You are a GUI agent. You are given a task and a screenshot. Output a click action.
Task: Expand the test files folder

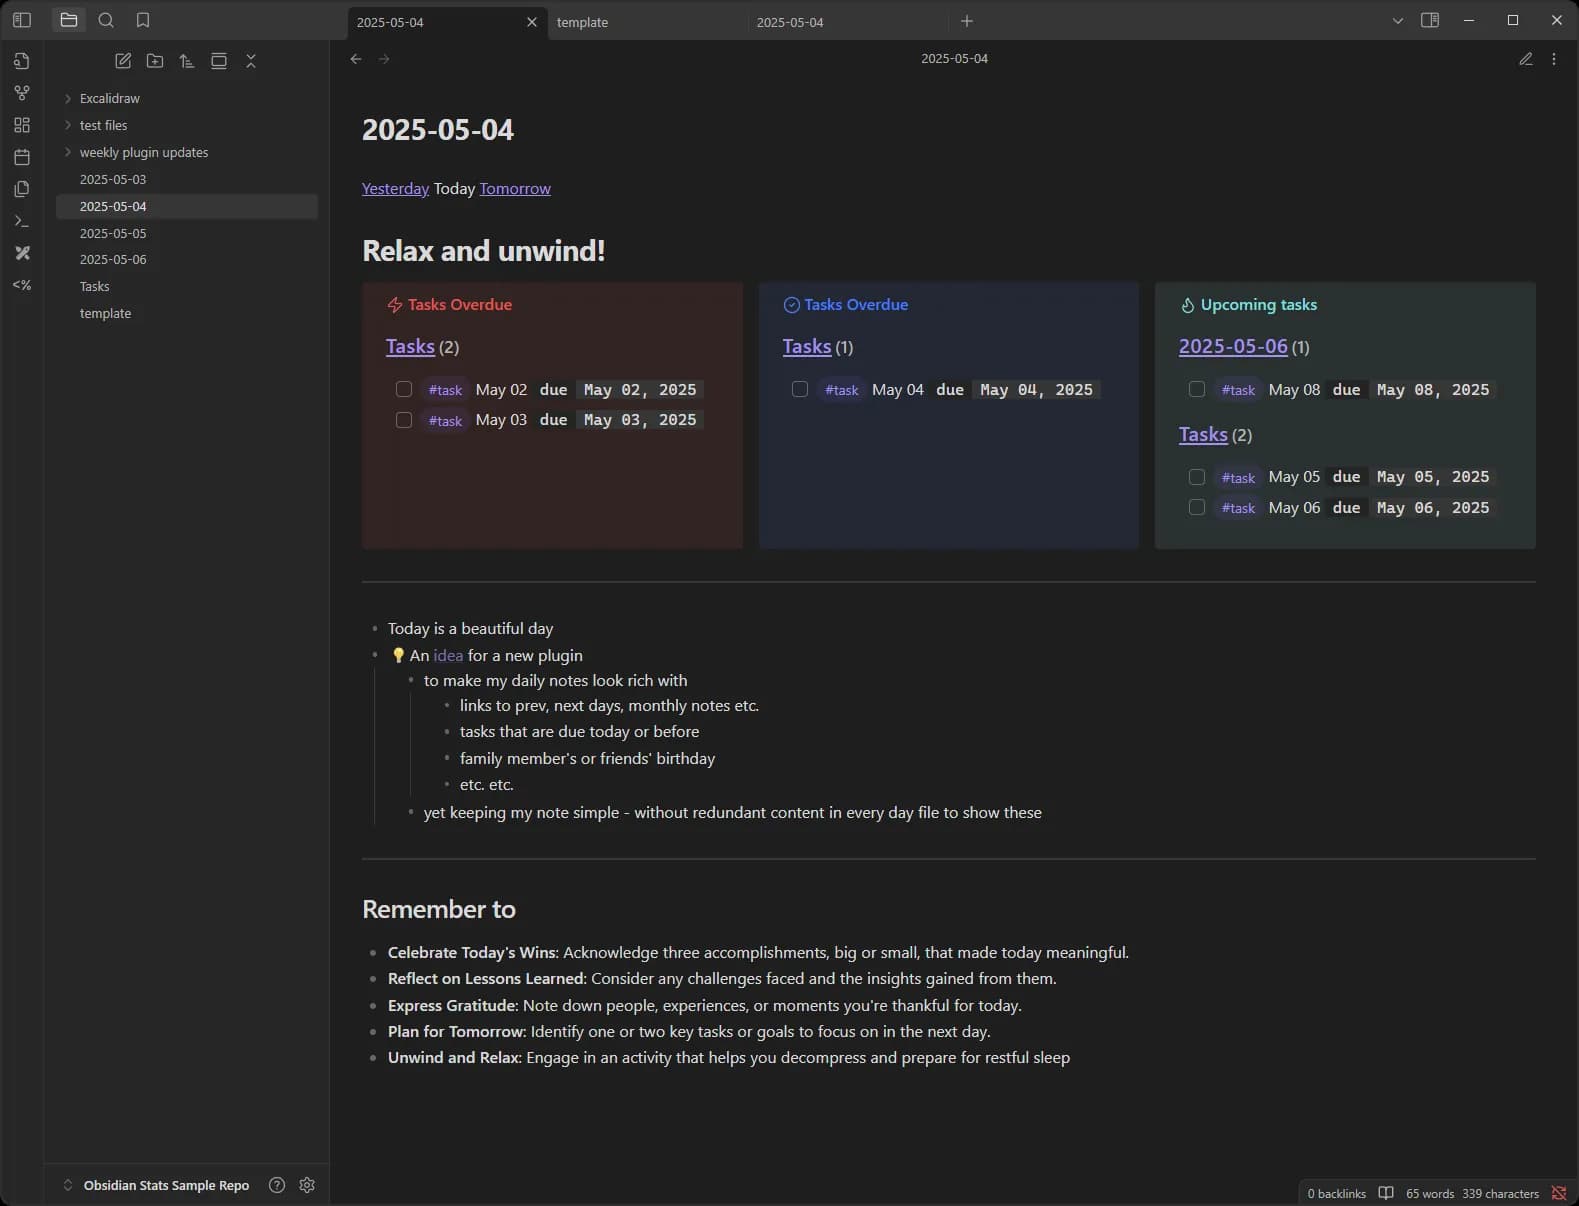tap(68, 125)
